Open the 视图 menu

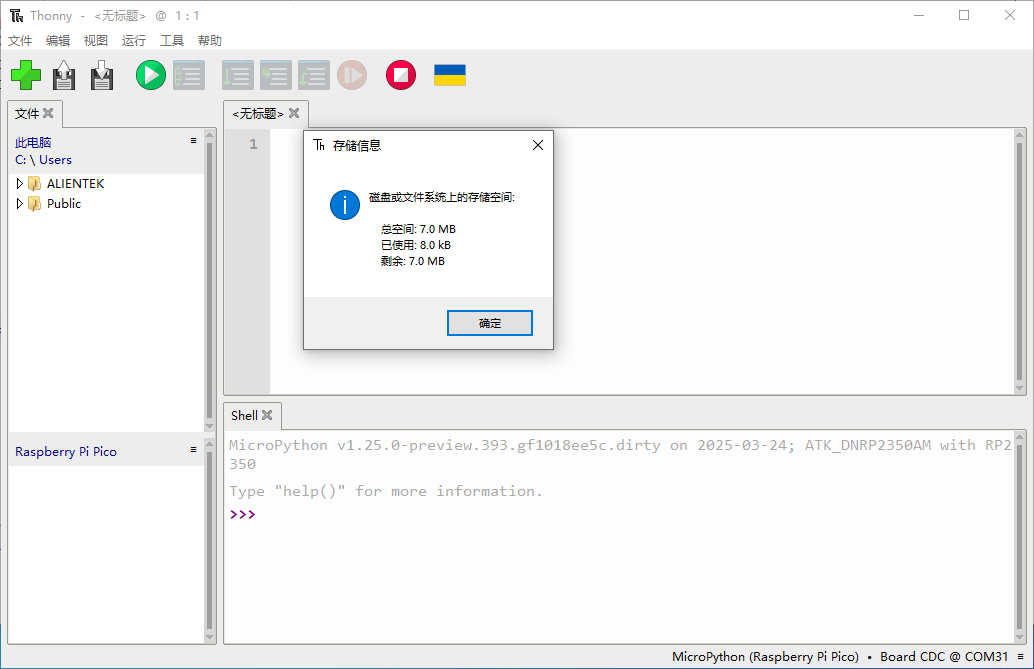[96, 40]
